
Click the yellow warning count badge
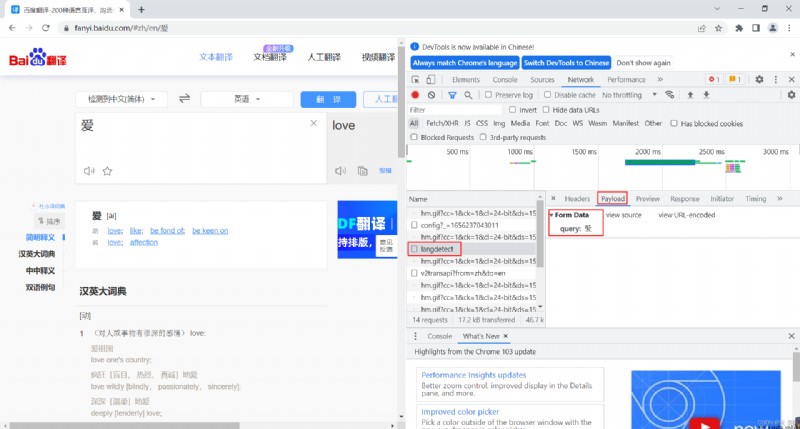(x=735, y=80)
